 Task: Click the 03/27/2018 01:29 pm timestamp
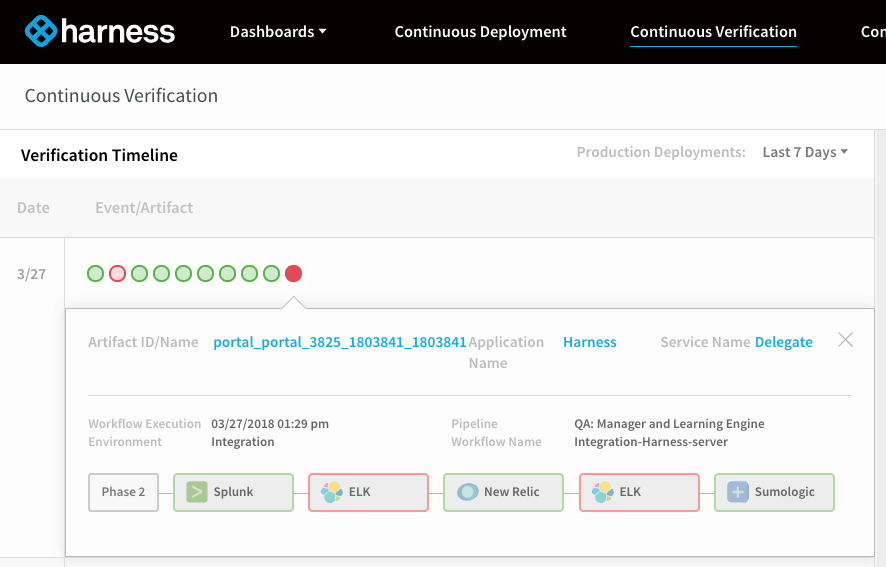click(x=270, y=423)
